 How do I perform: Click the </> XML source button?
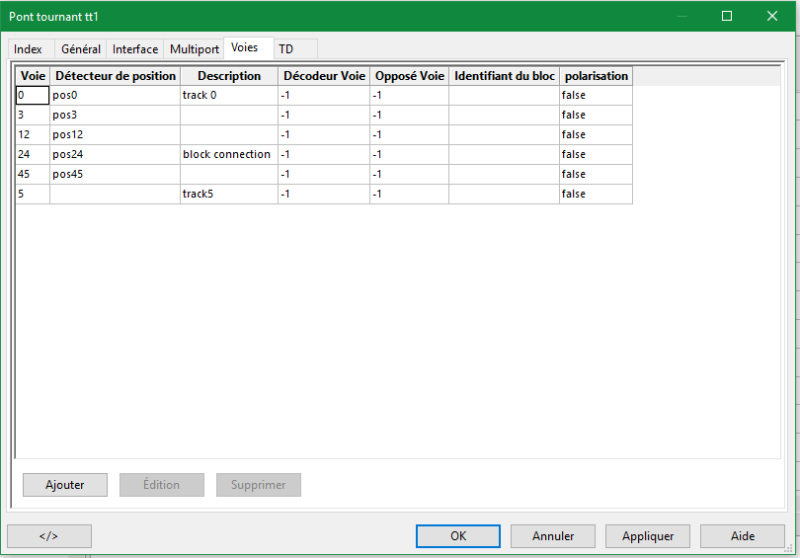point(49,536)
